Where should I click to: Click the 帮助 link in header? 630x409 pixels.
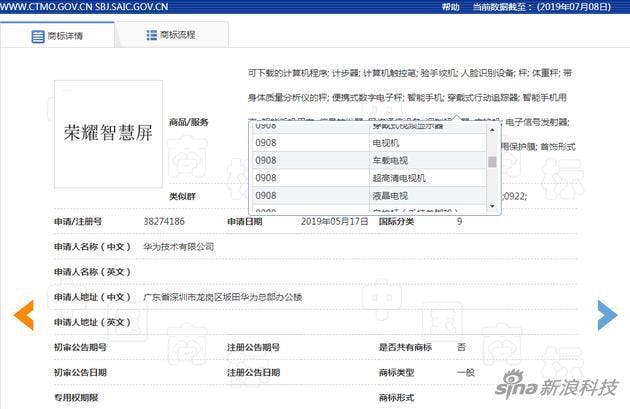[x=450, y=7]
